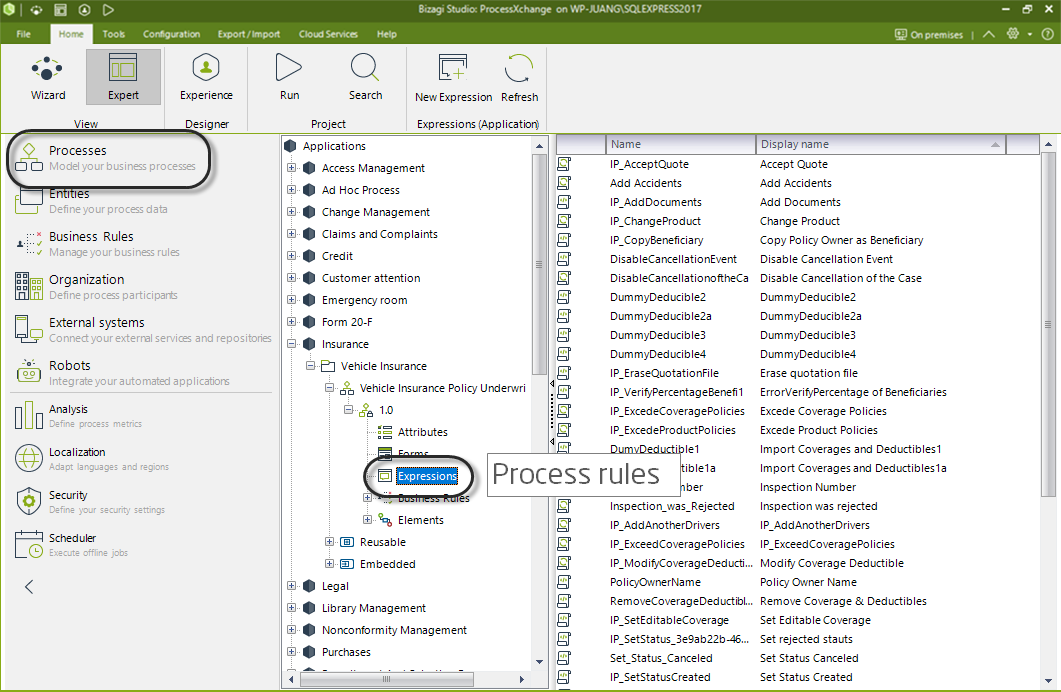This screenshot has height=692, width=1061.
Task: Expand the Elements node
Action: pos(367,520)
